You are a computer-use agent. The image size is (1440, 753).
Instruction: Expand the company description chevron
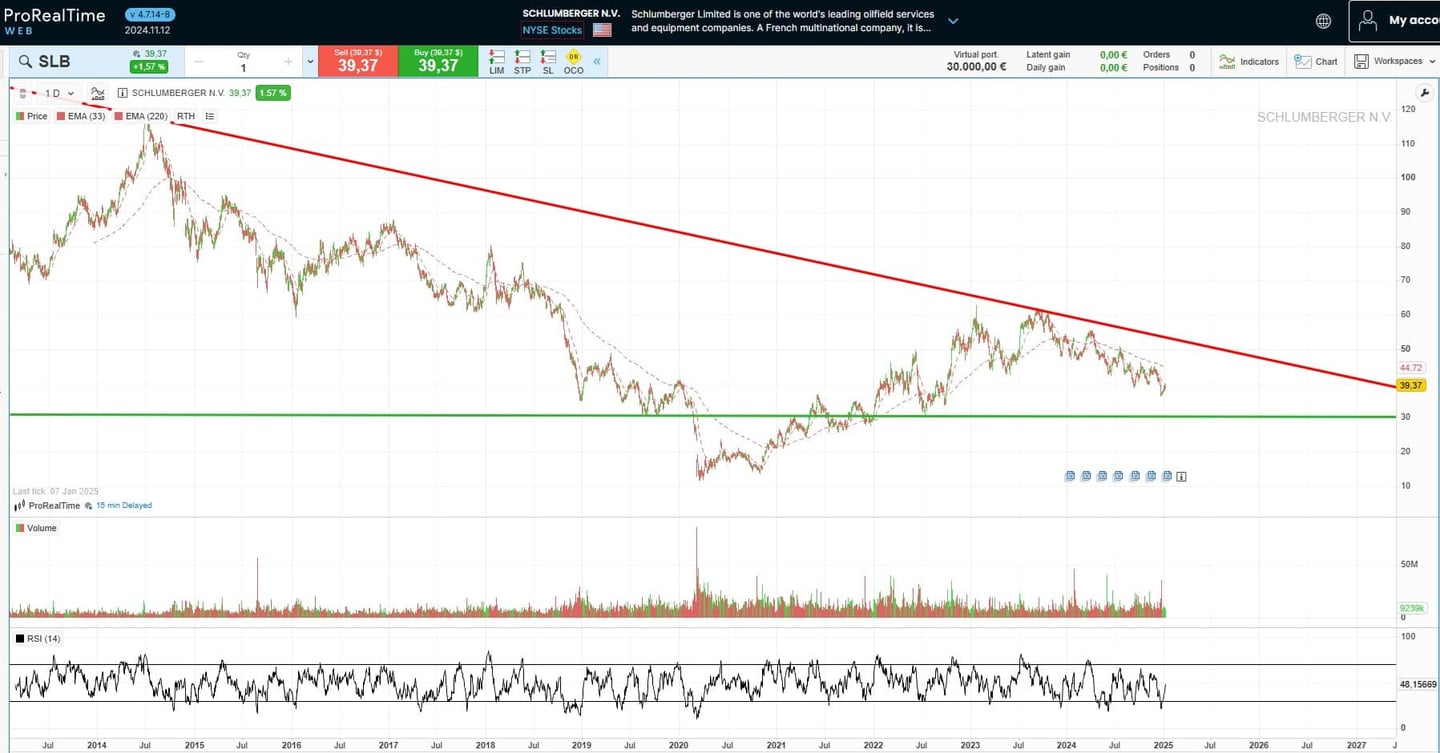[x=953, y=20]
